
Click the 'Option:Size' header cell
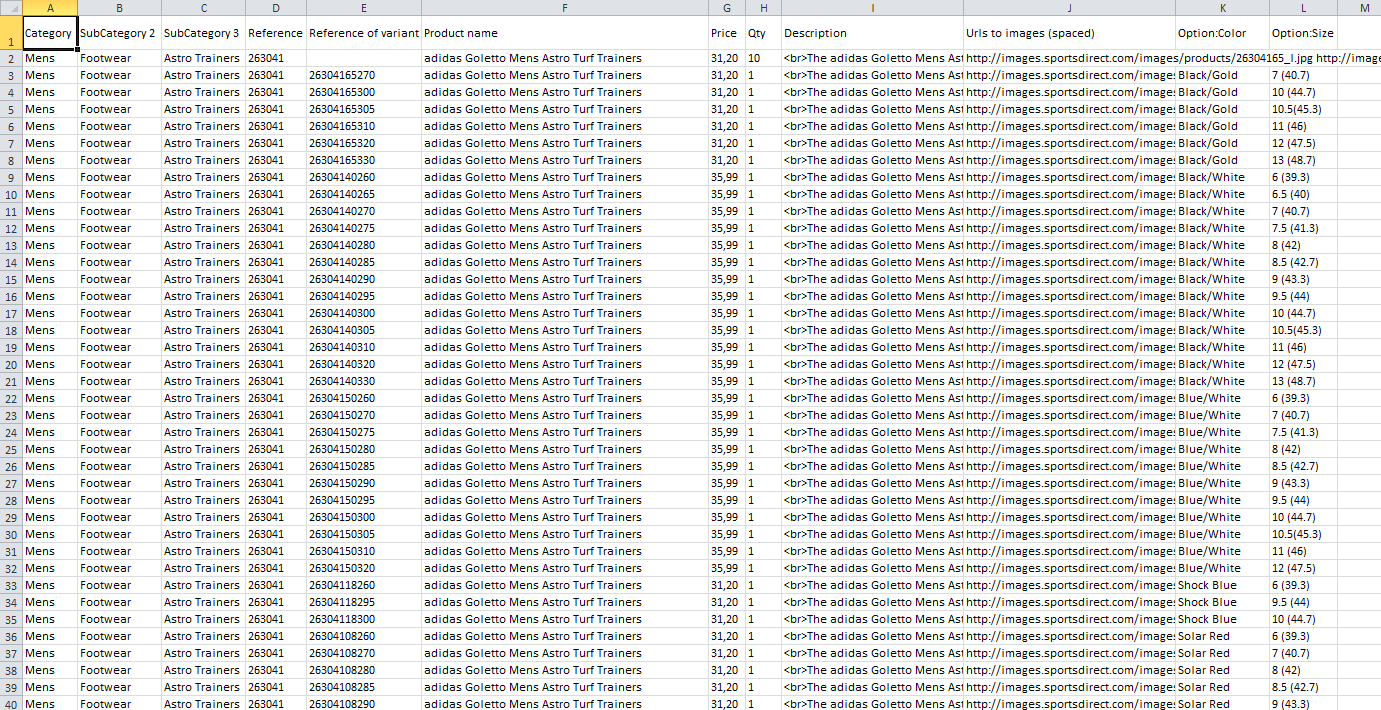click(x=1303, y=33)
